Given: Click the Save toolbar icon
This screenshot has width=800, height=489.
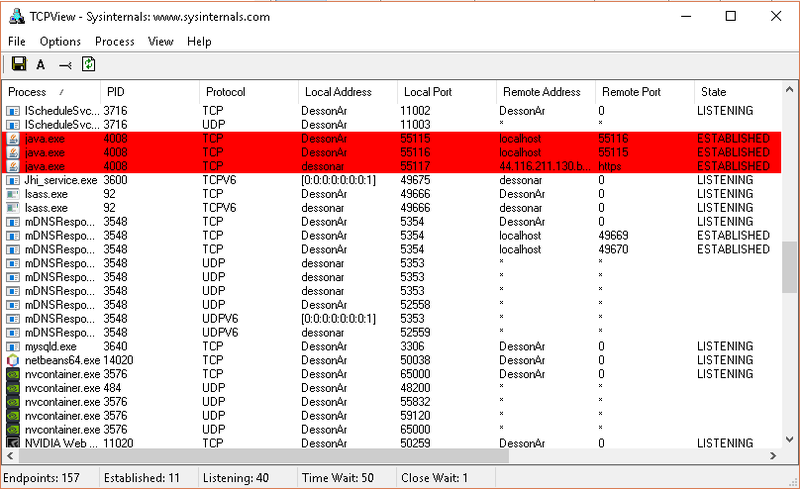Looking at the screenshot, I should point(19,64).
